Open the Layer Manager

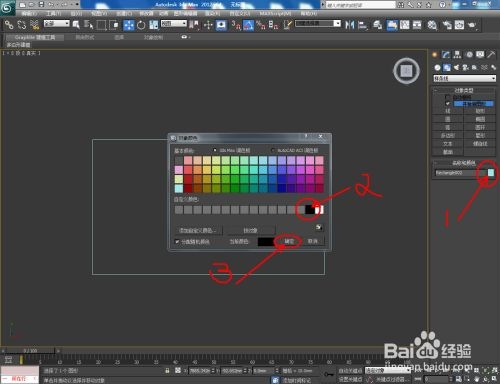pyautogui.click(x=377, y=25)
